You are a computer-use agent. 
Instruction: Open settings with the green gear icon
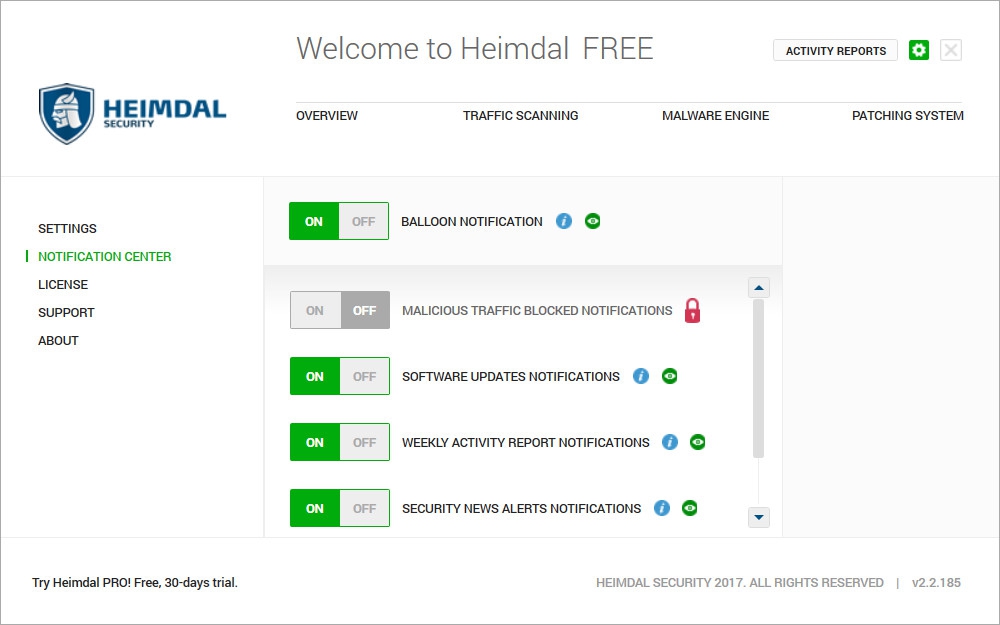click(x=919, y=50)
